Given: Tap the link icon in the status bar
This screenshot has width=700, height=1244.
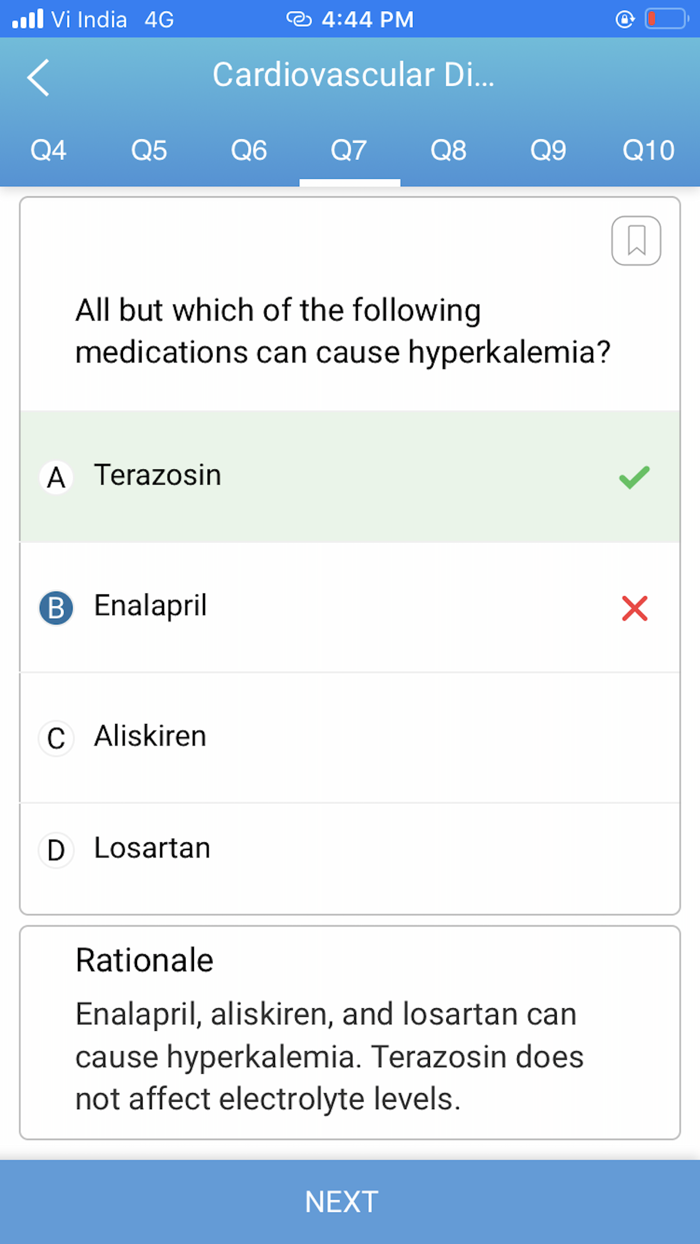Looking at the screenshot, I should (x=298, y=18).
